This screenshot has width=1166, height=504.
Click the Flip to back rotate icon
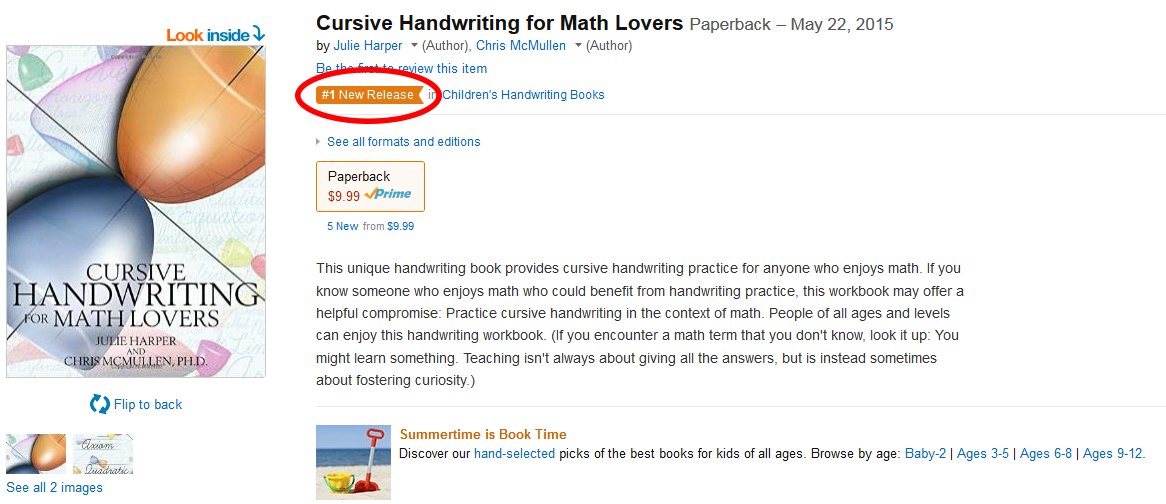pos(100,404)
